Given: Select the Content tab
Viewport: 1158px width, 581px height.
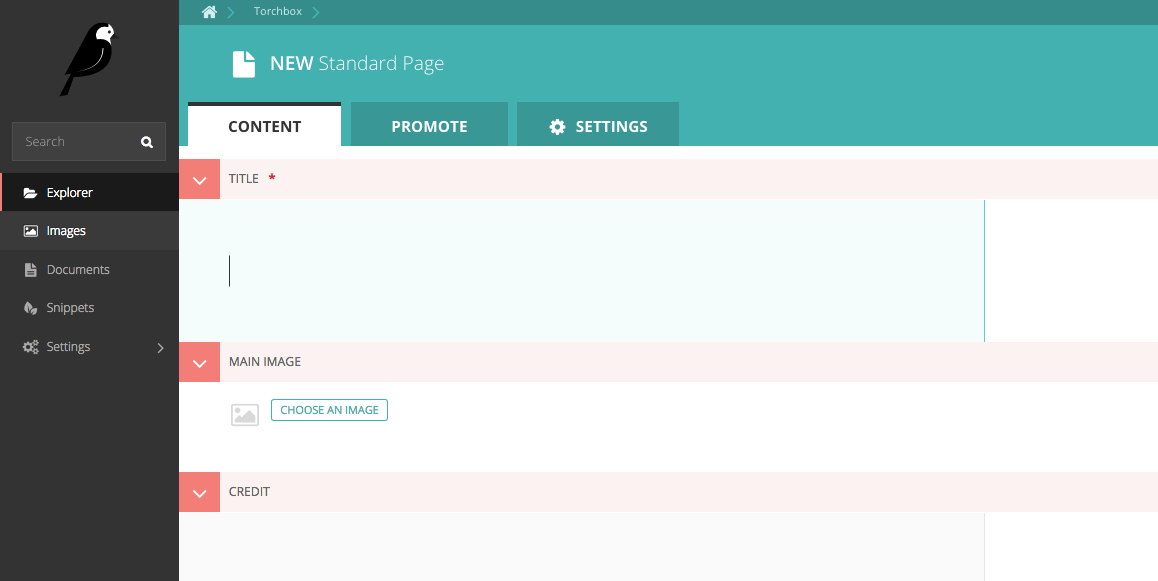Looking at the screenshot, I should tap(264, 126).
